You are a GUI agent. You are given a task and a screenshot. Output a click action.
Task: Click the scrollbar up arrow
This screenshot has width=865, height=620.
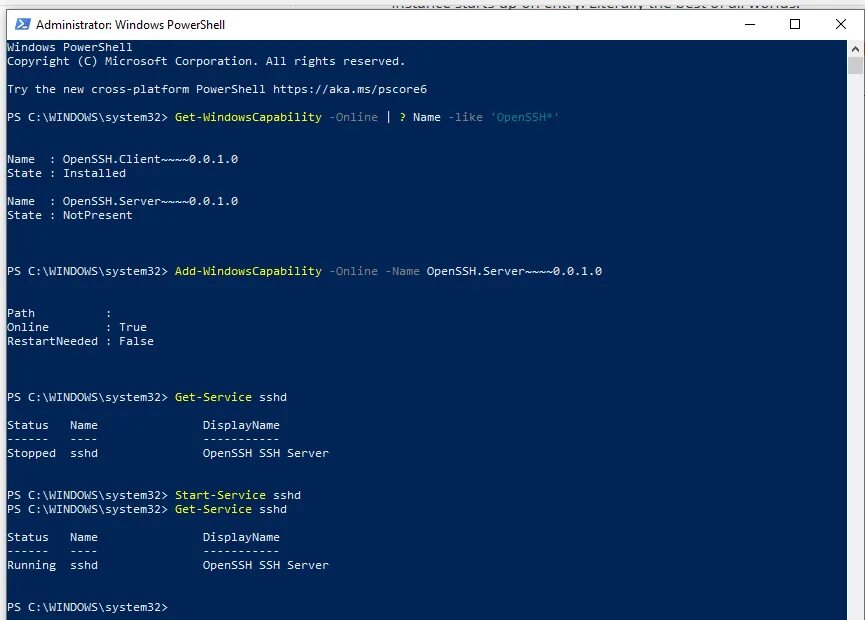pyautogui.click(x=855, y=49)
